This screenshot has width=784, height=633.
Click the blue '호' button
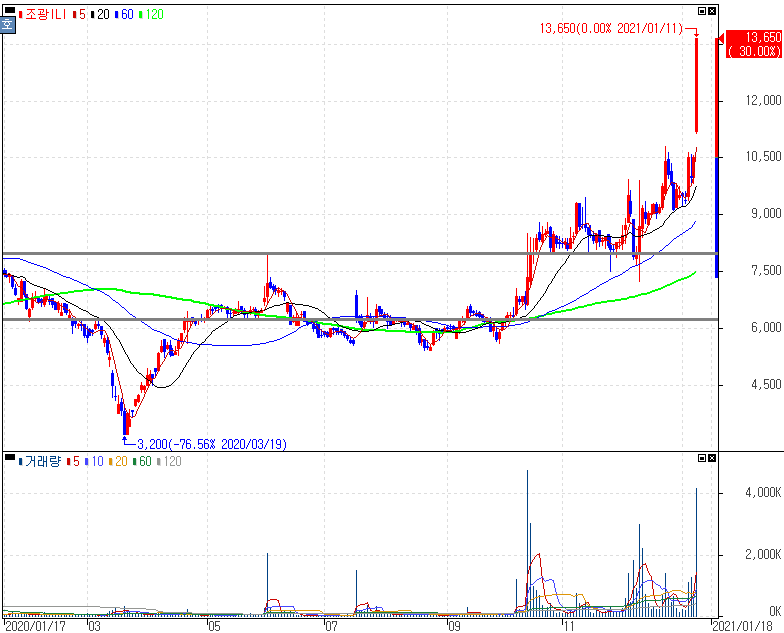click(x=8, y=24)
